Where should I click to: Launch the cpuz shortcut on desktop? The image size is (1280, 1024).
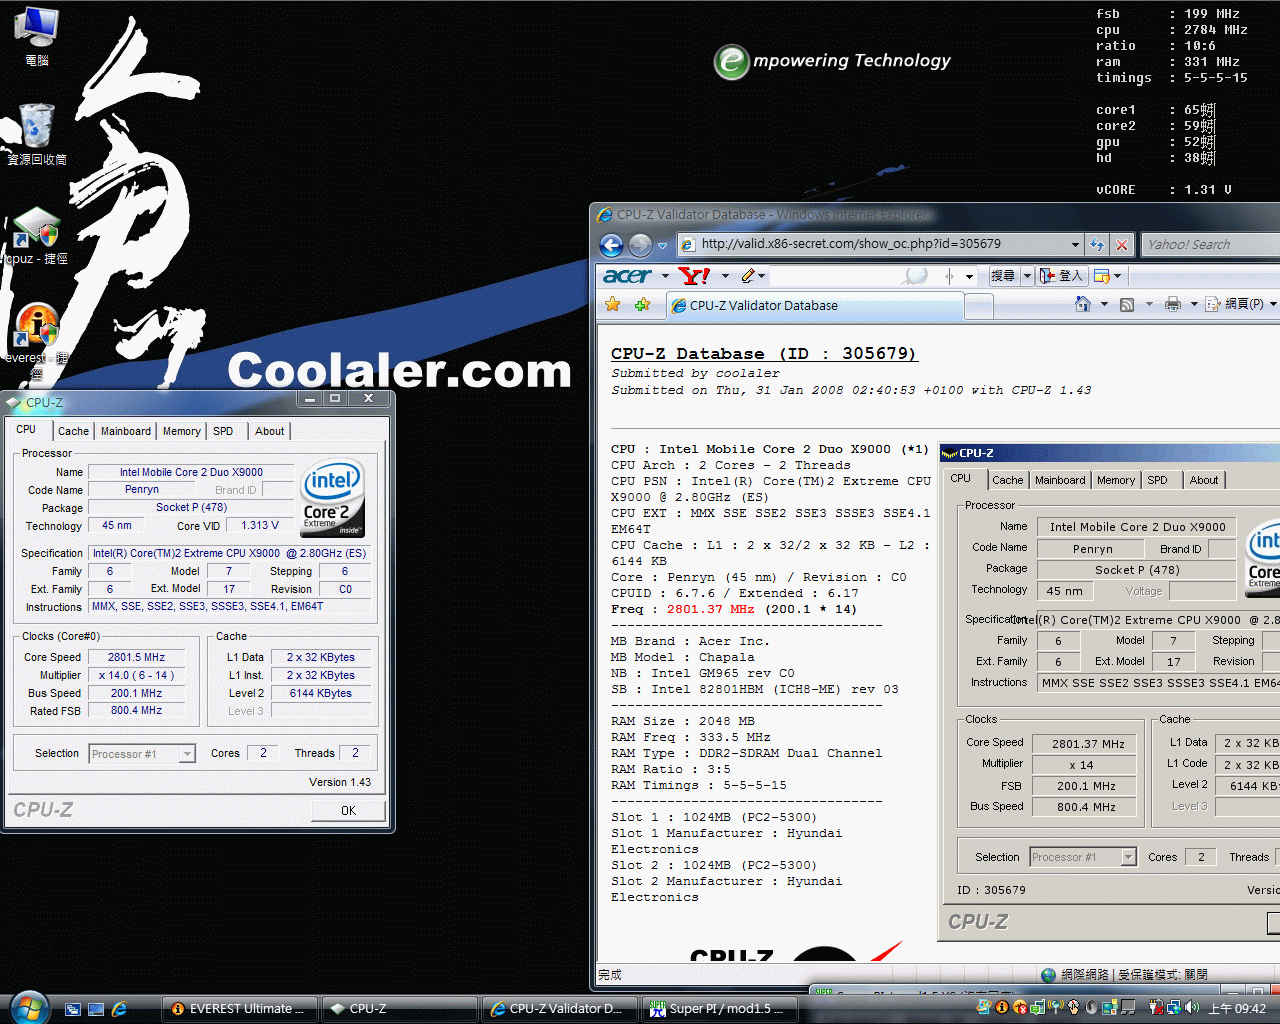pyautogui.click(x=37, y=236)
